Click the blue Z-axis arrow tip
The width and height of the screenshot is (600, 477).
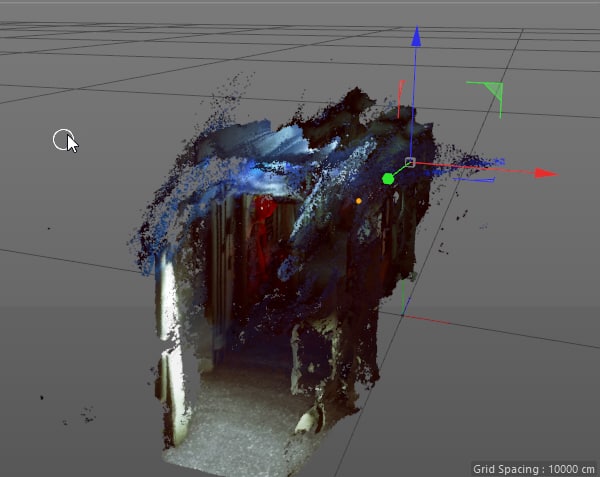click(416, 37)
